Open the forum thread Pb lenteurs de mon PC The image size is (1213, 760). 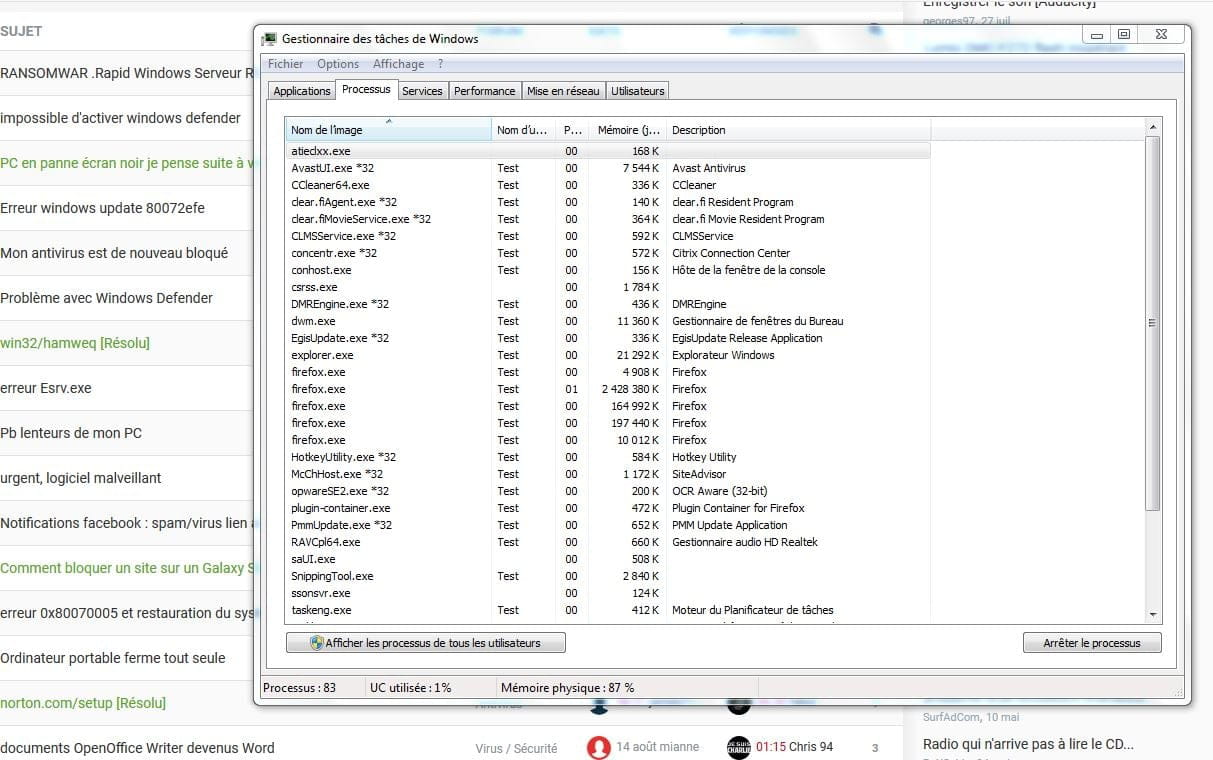[71, 433]
